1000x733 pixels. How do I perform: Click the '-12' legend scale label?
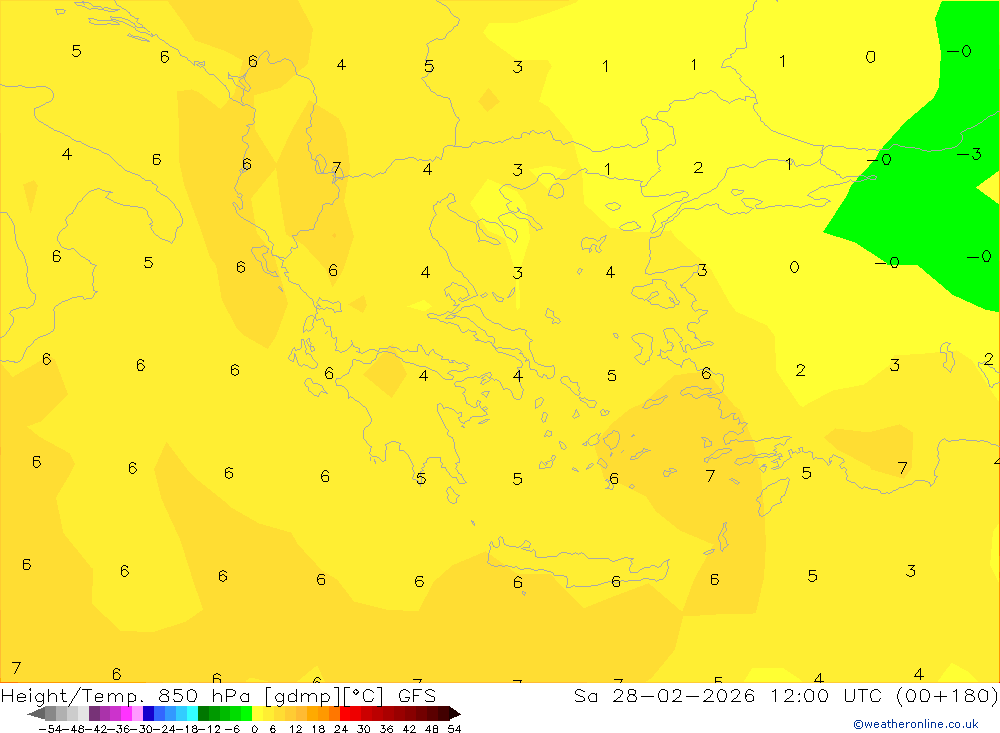point(209,729)
